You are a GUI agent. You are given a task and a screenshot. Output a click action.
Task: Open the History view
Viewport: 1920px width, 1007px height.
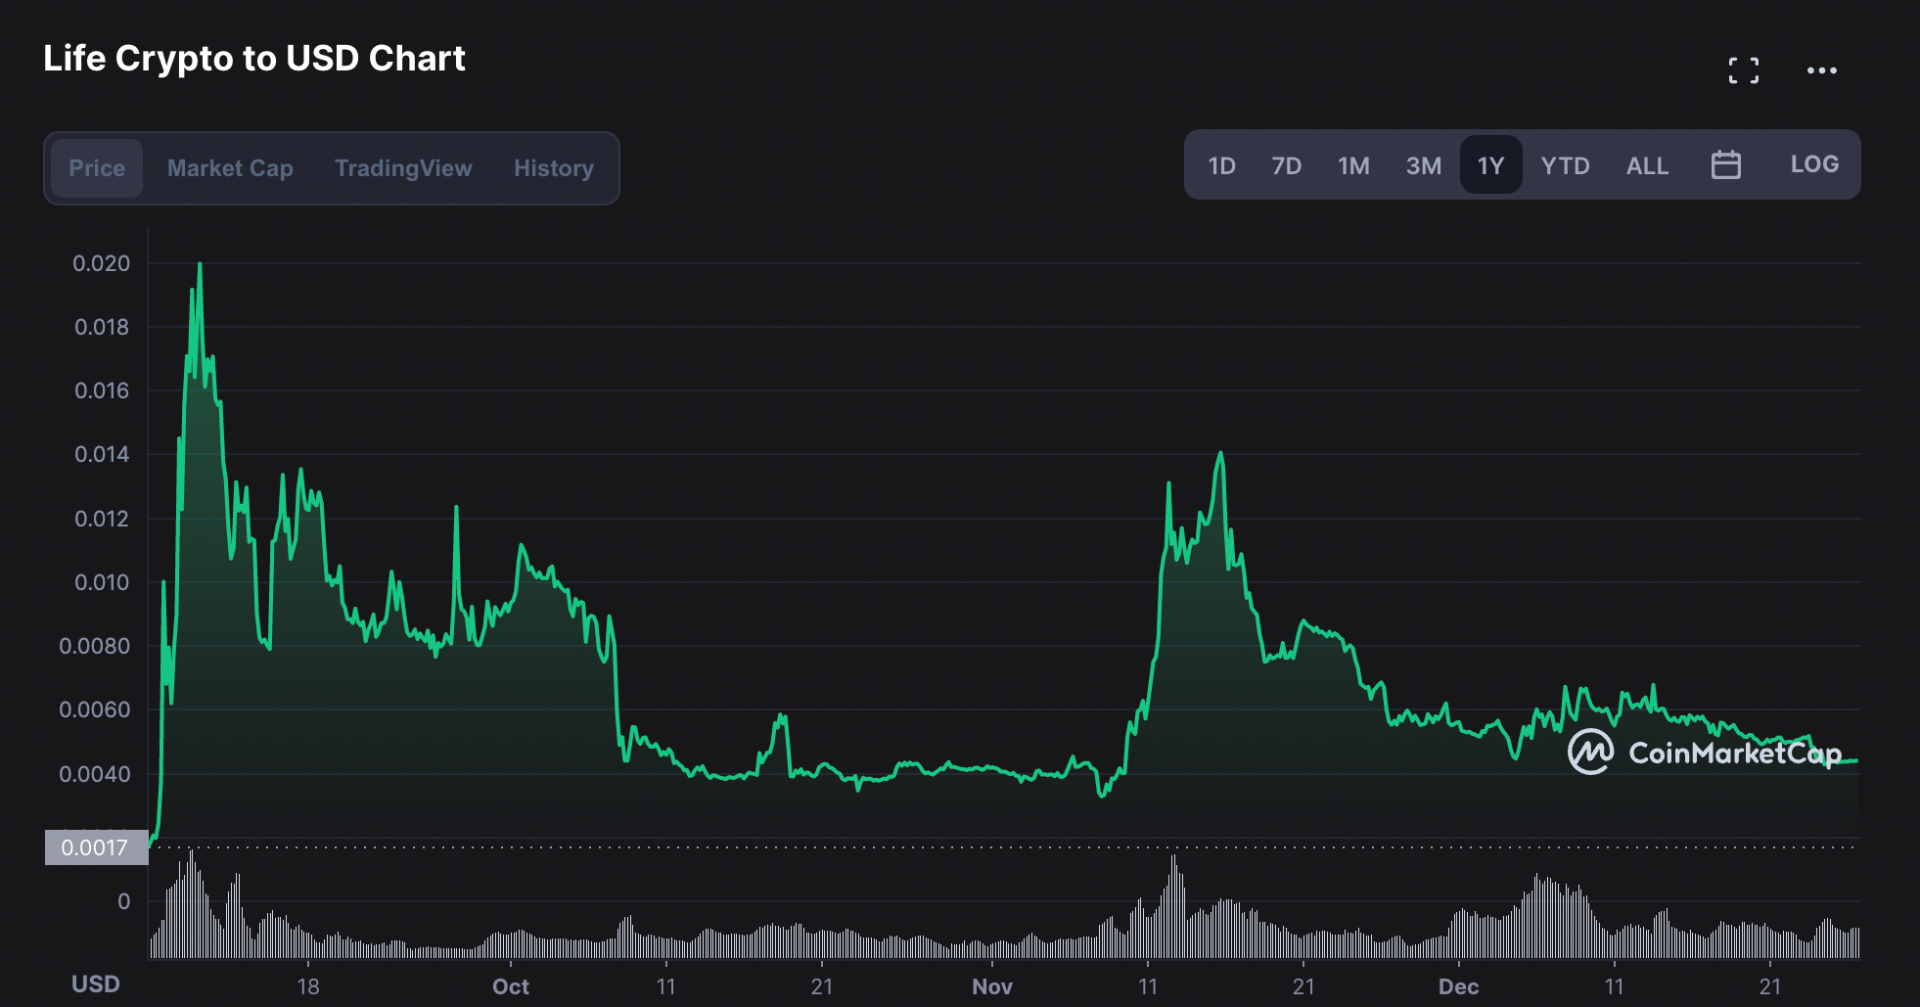[x=553, y=168]
